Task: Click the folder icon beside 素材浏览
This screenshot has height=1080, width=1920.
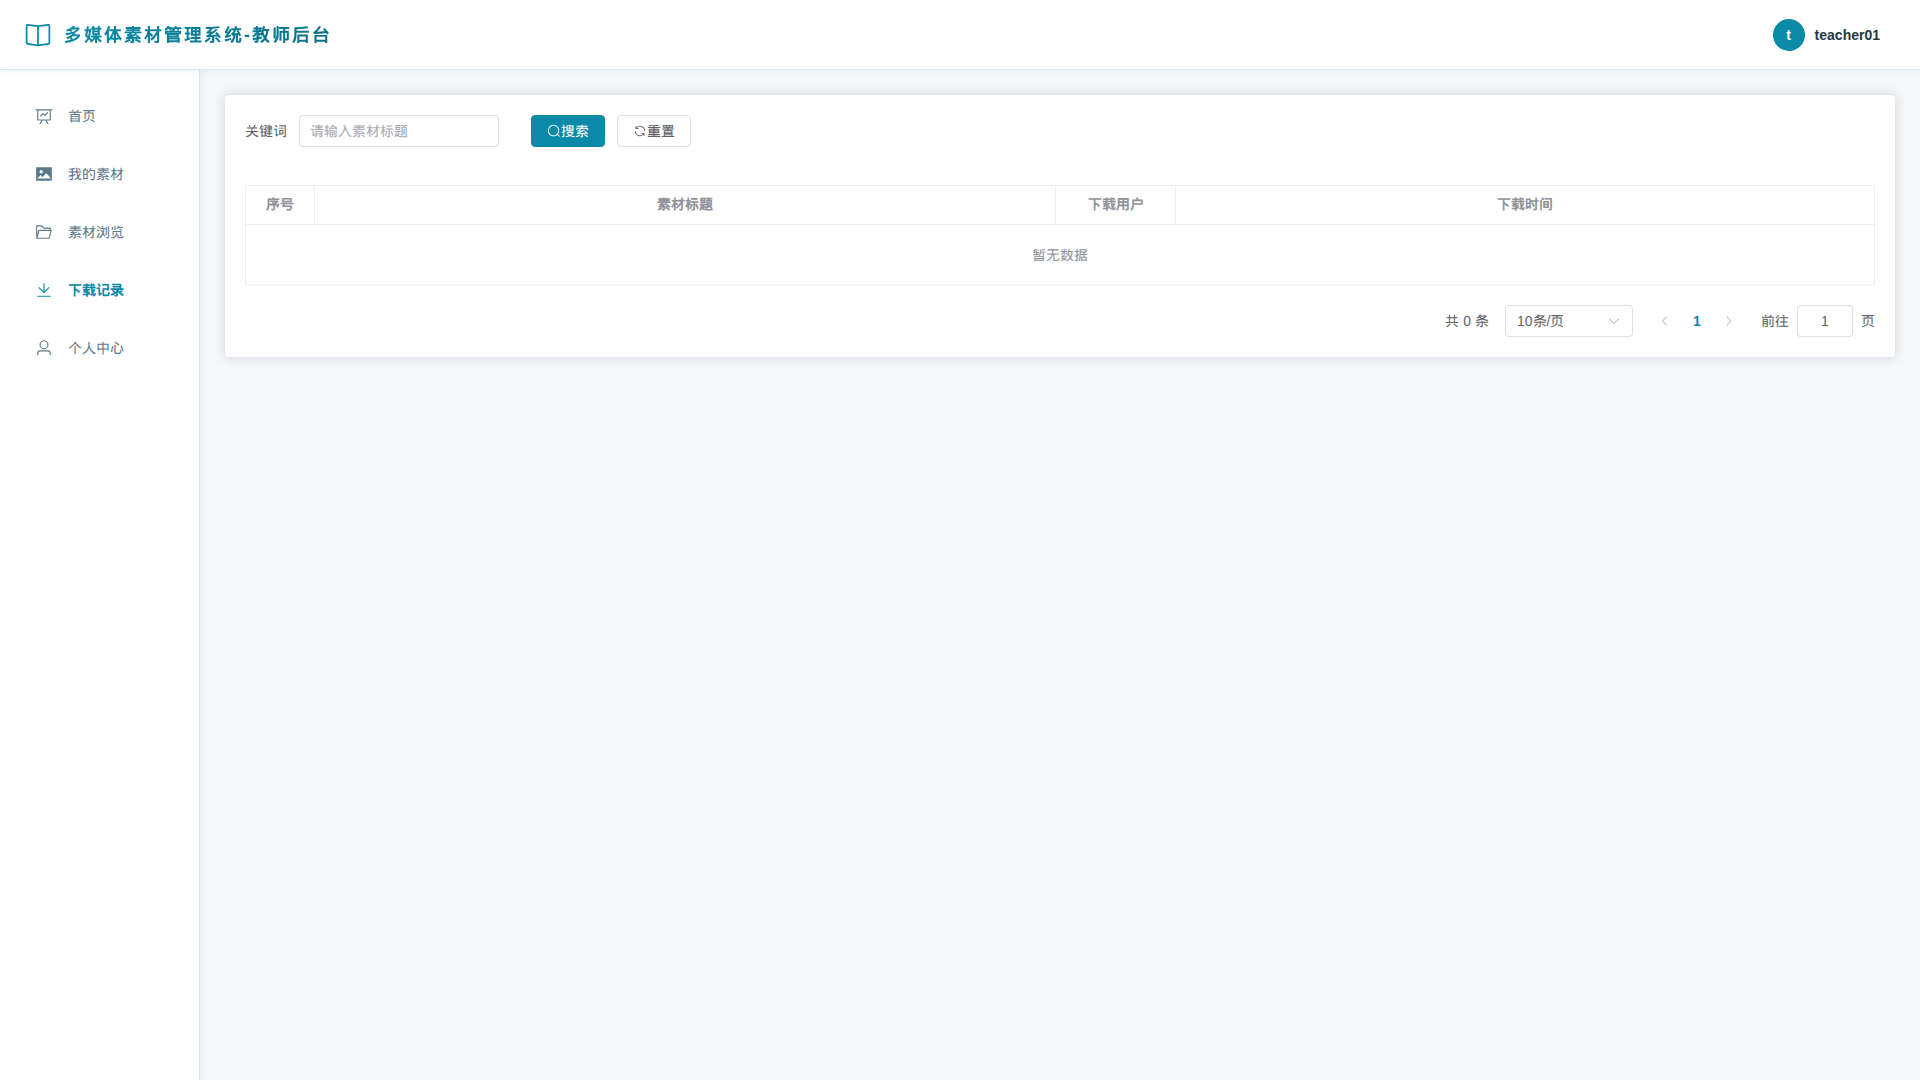Action: [x=44, y=232]
